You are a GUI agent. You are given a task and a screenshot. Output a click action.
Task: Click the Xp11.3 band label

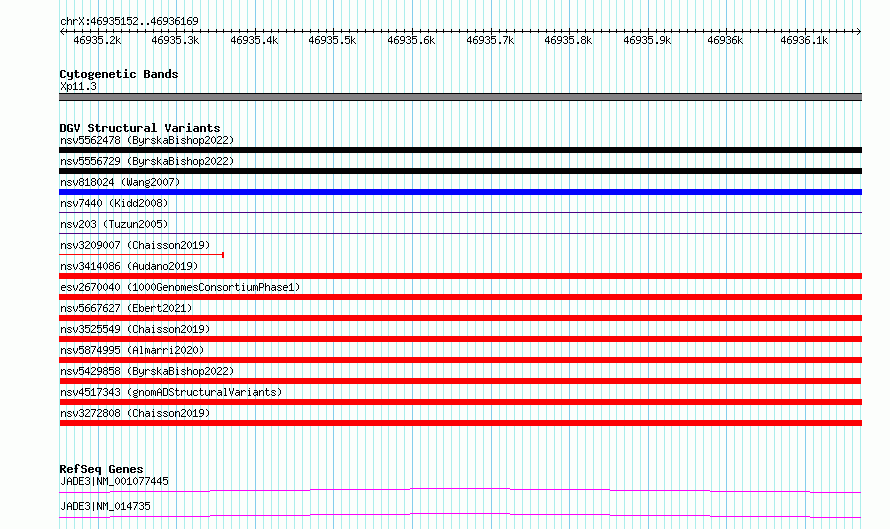[78, 86]
